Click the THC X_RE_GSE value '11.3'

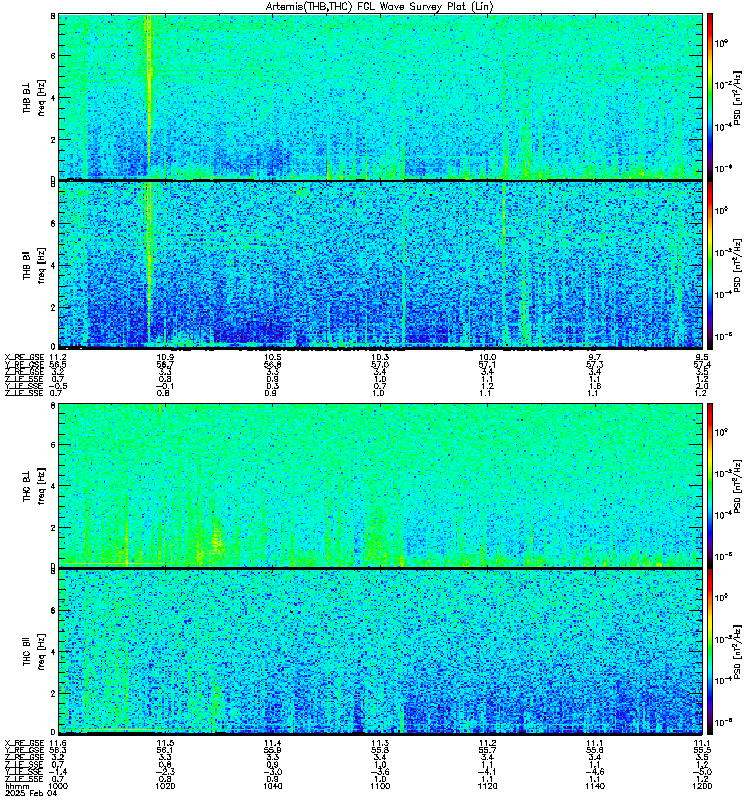(380, 743)
